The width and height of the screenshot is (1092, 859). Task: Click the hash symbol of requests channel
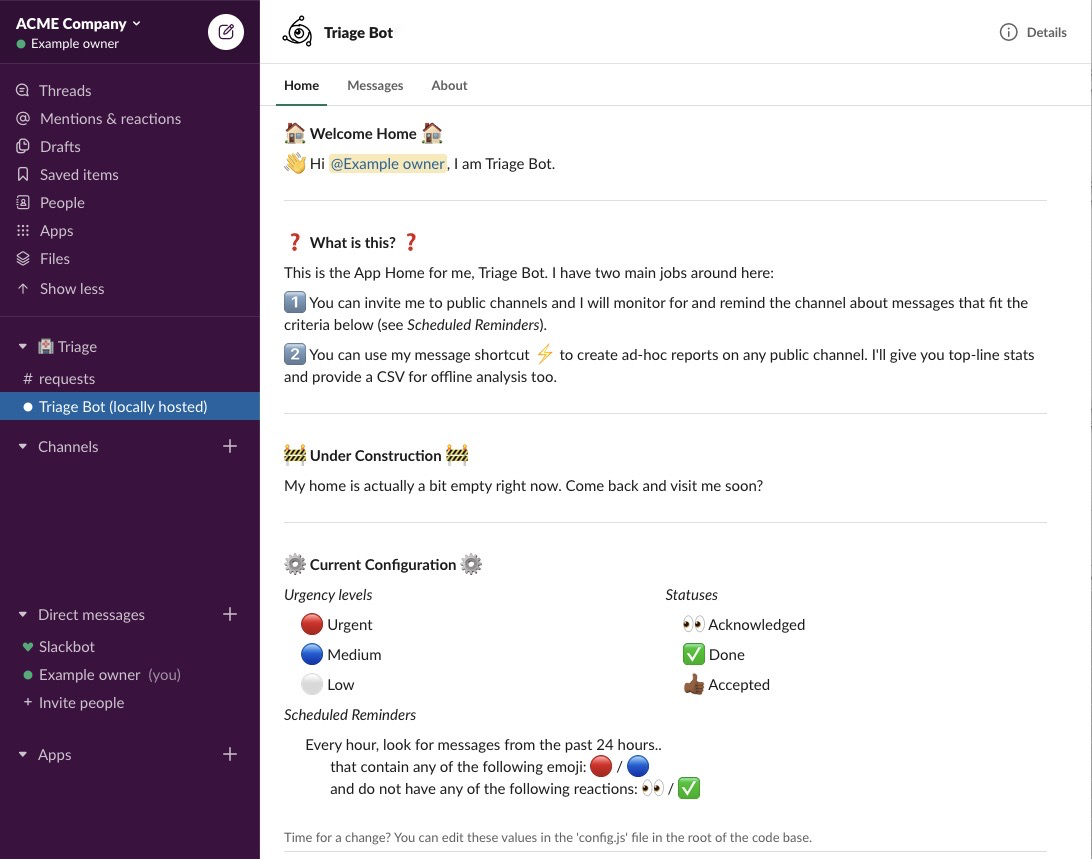pos(28,378)
